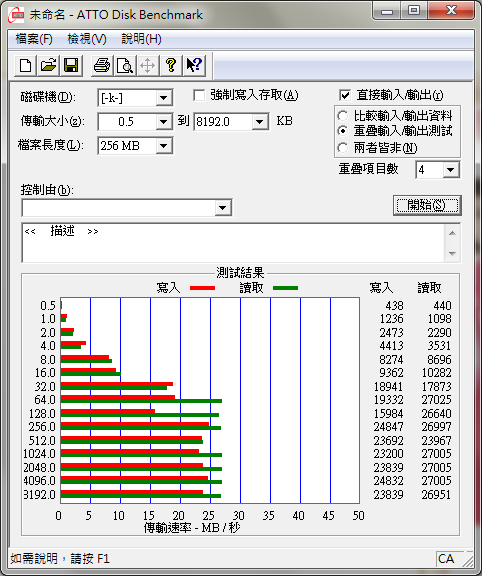Open Print Preview via the magnifier page icon
This screenshot has height=576, width=482.
(x=125, y=66)
